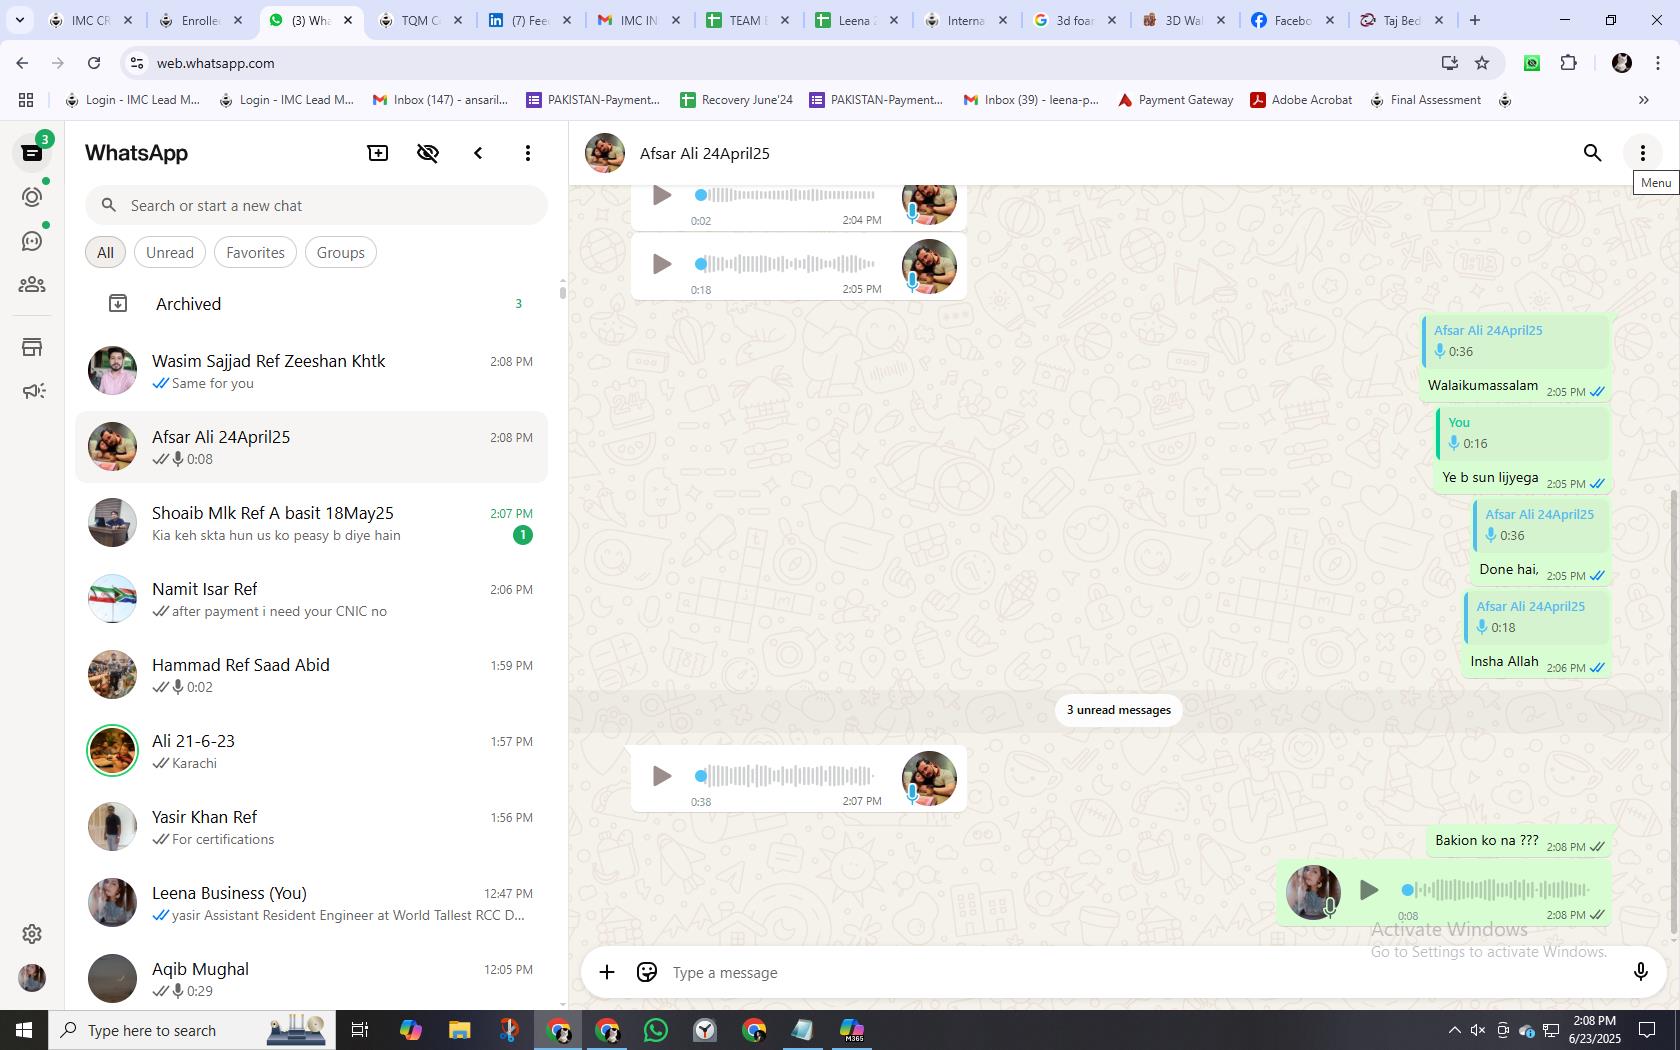Open chat Wasim Sajjad Ref Zeeshan Khtk
Screen dimensions: 1680x1050
(x=312, y=371)
